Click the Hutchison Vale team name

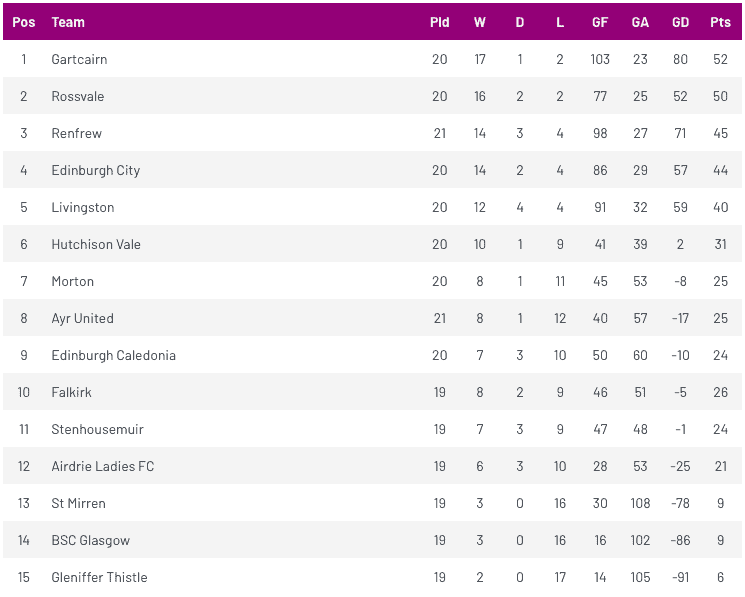coord(96,244)
